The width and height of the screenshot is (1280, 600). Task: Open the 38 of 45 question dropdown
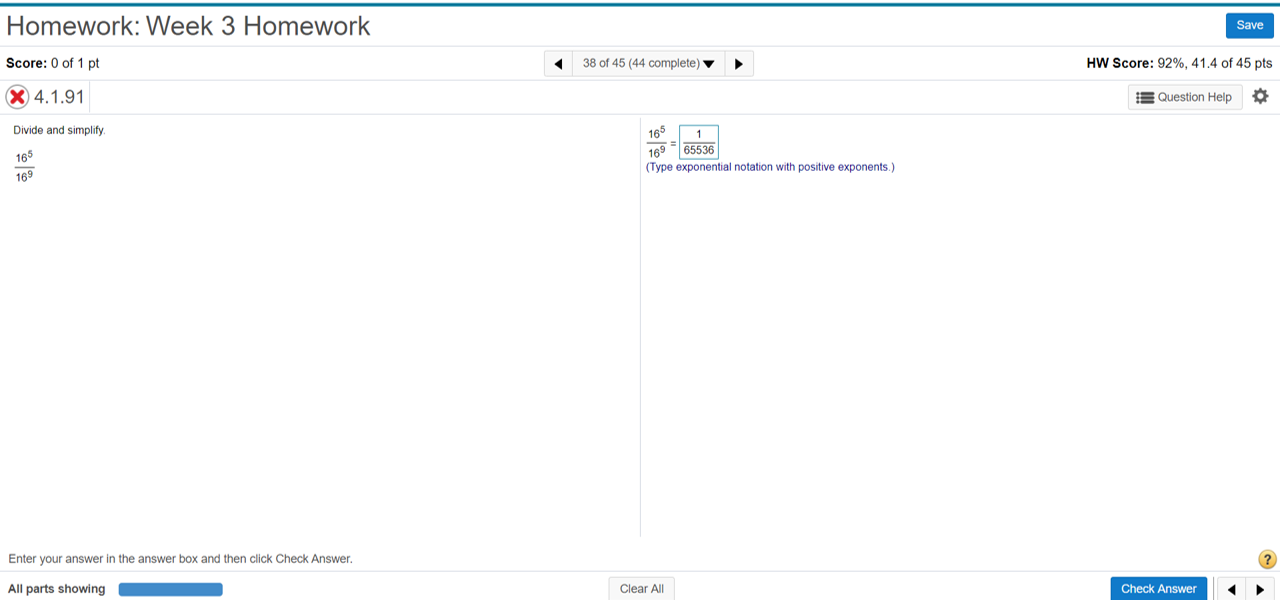648,64
